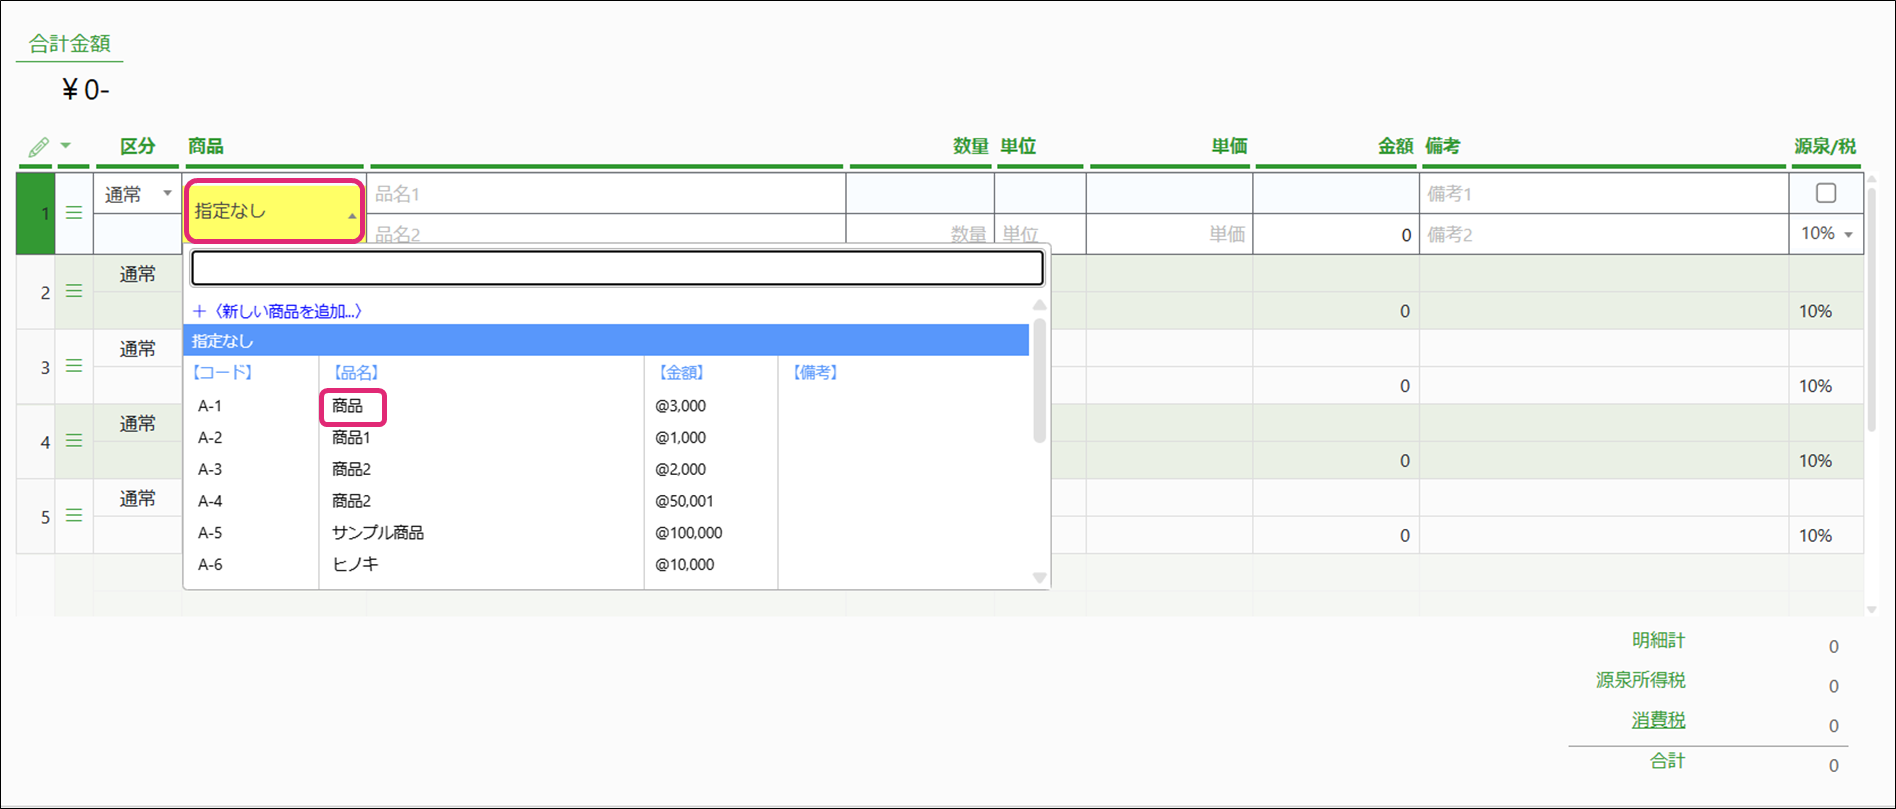Choose product A-5 サンプル商品
The height and width of the screenshot is (809, 1896).
378,533
